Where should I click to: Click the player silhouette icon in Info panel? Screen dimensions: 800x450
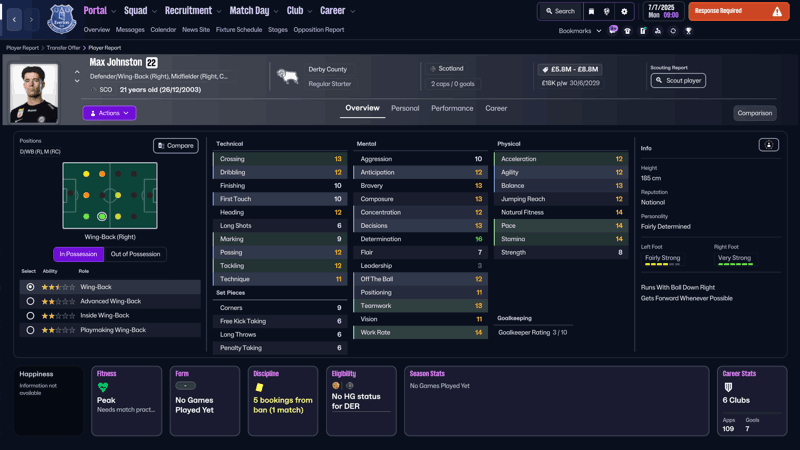pyautogui.click(x=768, y=145)
